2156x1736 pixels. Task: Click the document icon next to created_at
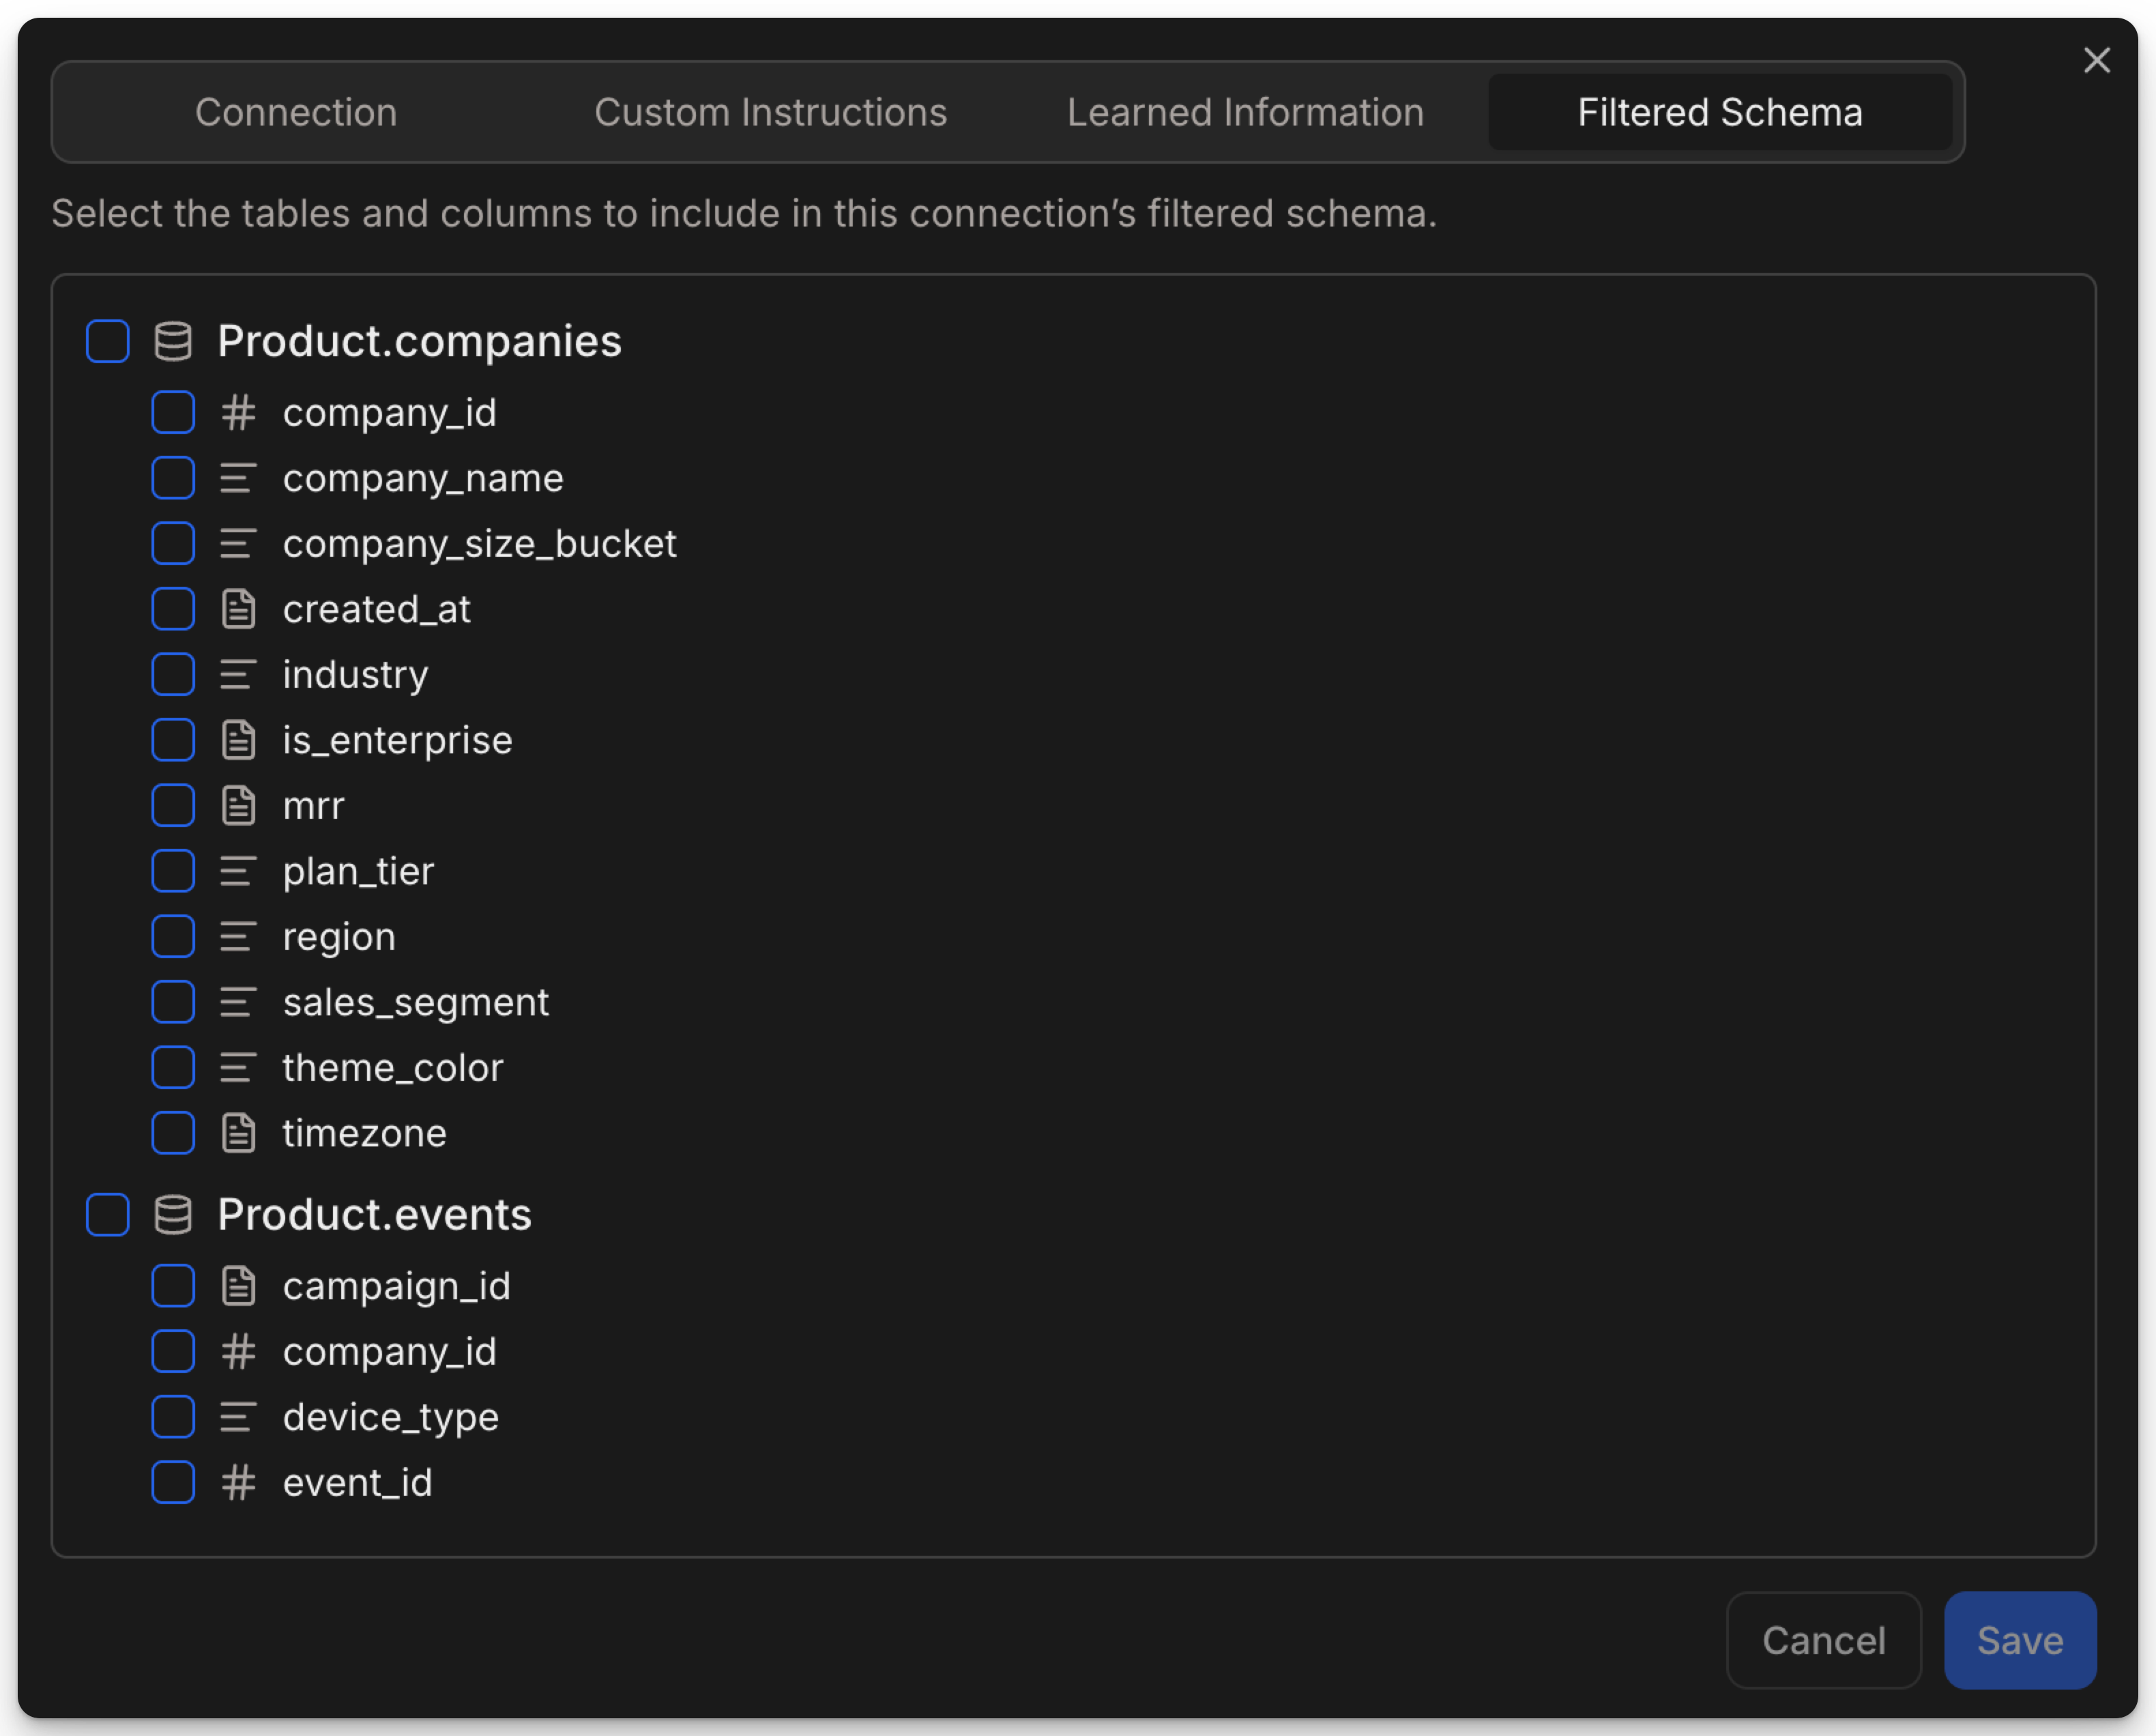click(238, 609)
